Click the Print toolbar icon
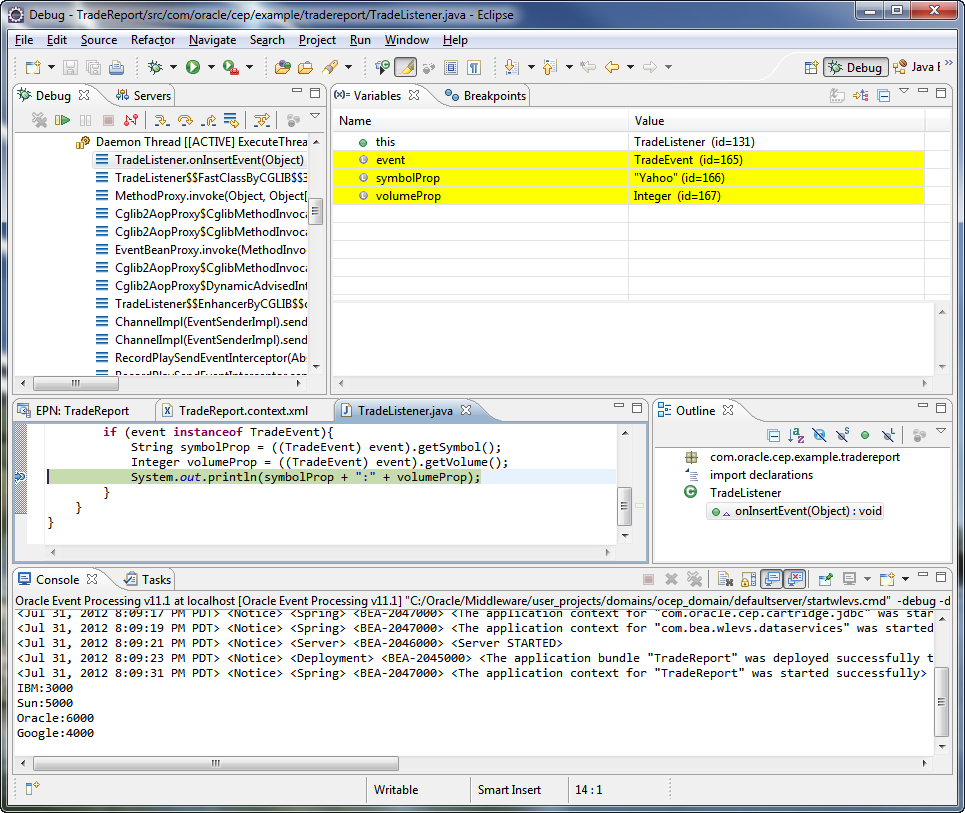 pos(116,67)
